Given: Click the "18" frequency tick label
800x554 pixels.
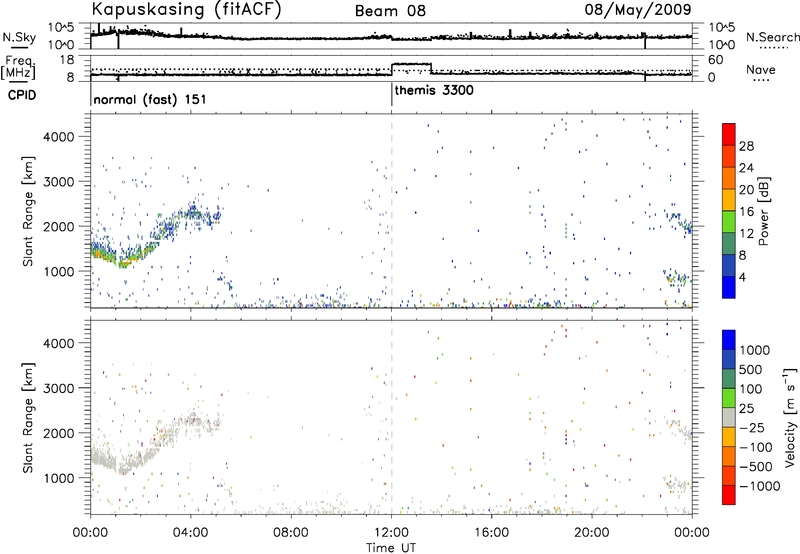Looking at the screenshot, I should click(67, 60).
